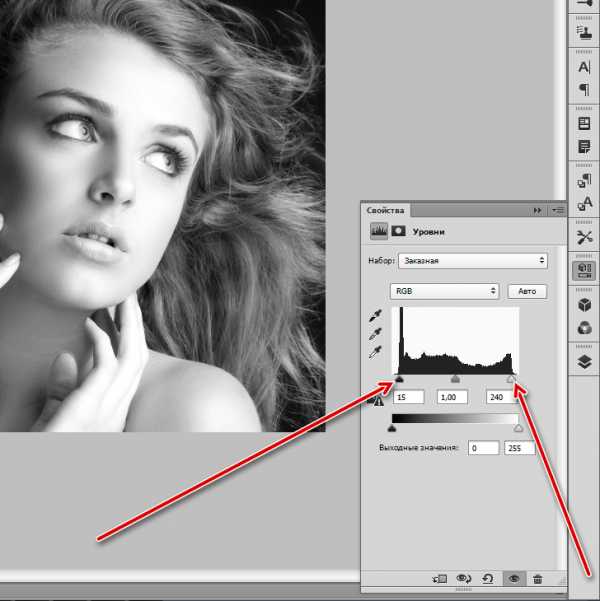Click the Уровни label text

pyautogui.click(x=429, y=232)
